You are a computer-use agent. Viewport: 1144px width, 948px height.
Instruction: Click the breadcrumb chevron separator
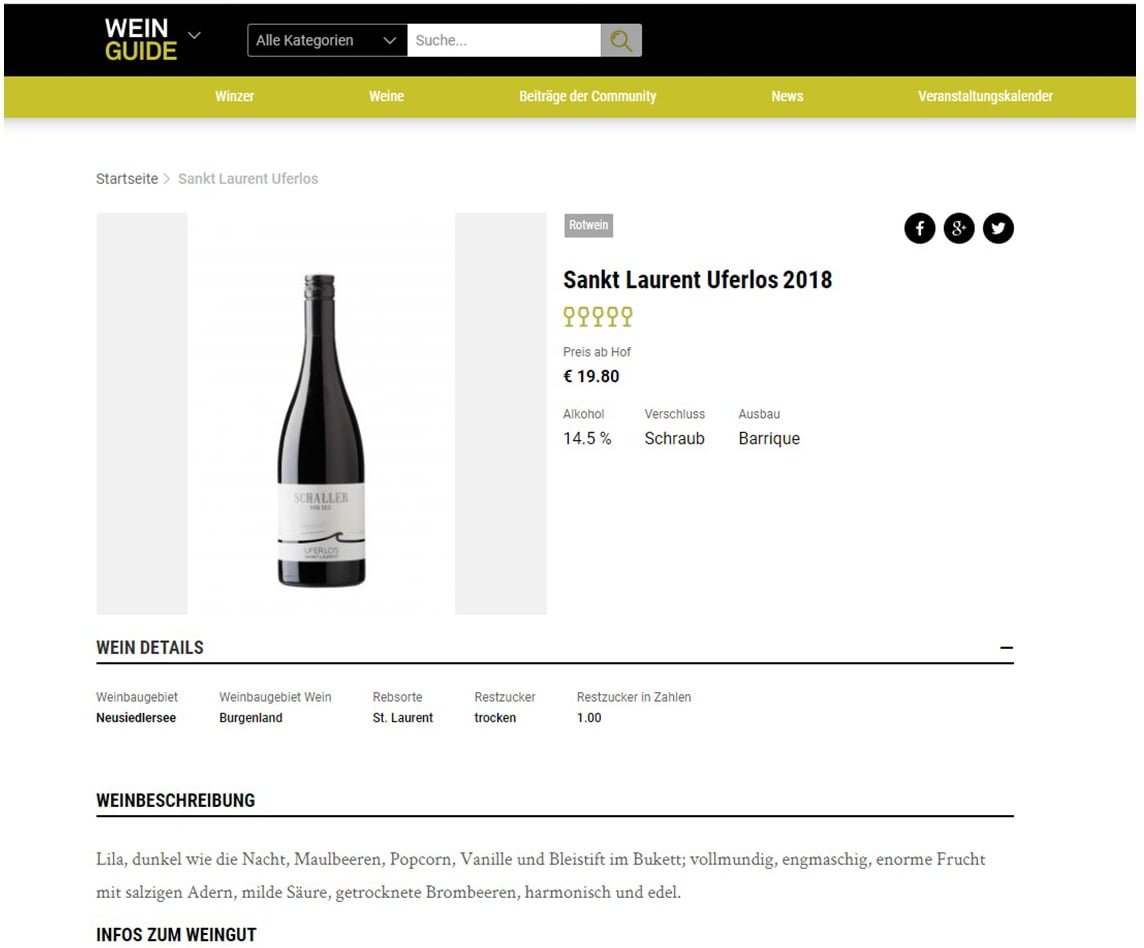(167, 179)
